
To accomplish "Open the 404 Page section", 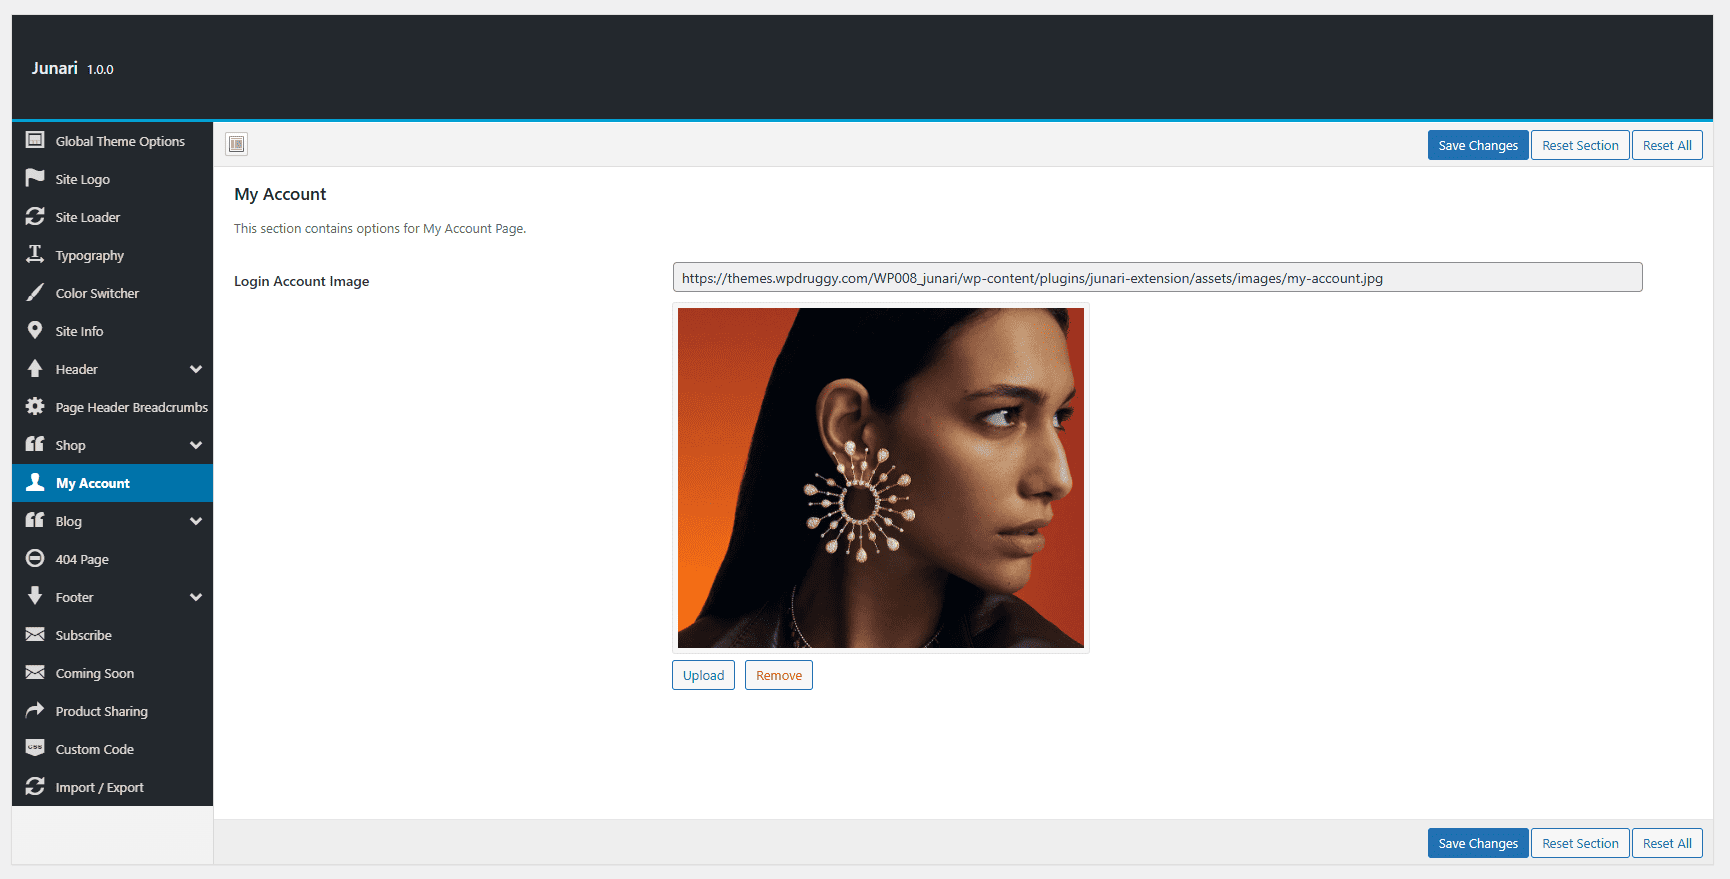I will pyautogui.click(x=82, y=559).
